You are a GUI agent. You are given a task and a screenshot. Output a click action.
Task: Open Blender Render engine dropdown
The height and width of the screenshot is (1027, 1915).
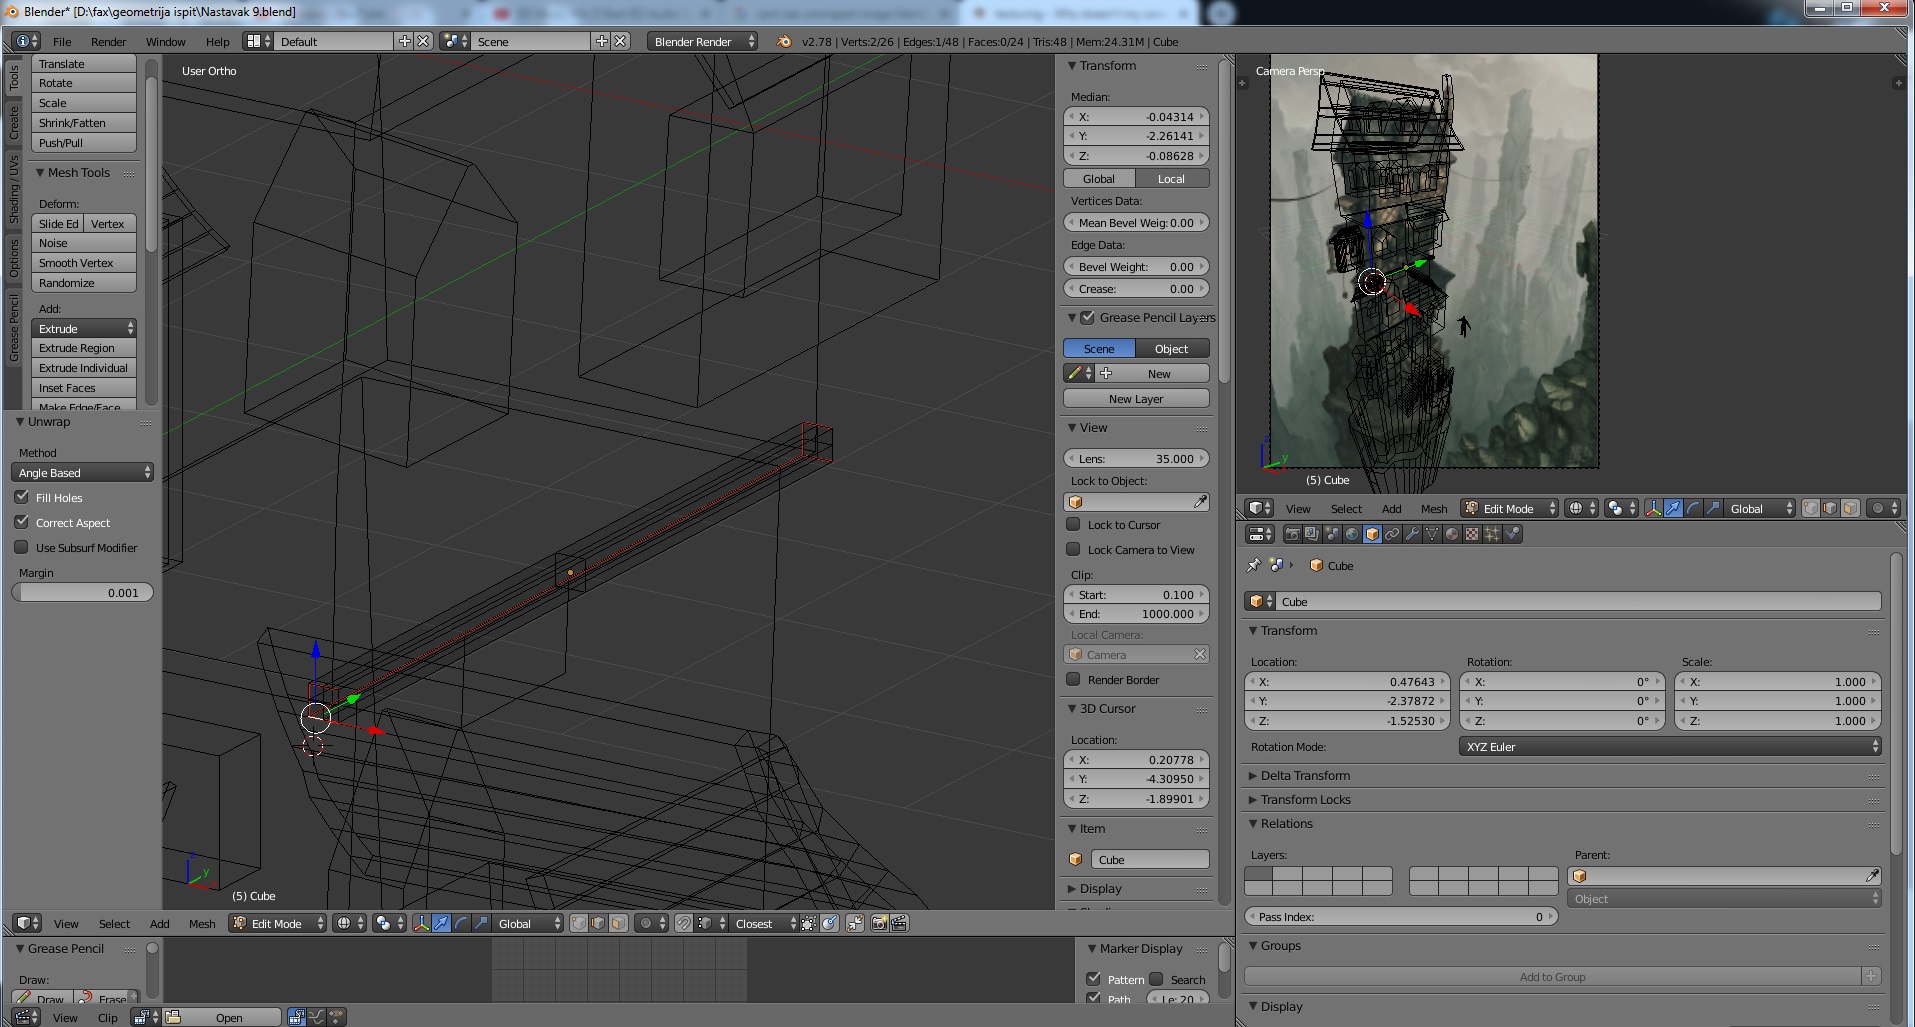702,41
